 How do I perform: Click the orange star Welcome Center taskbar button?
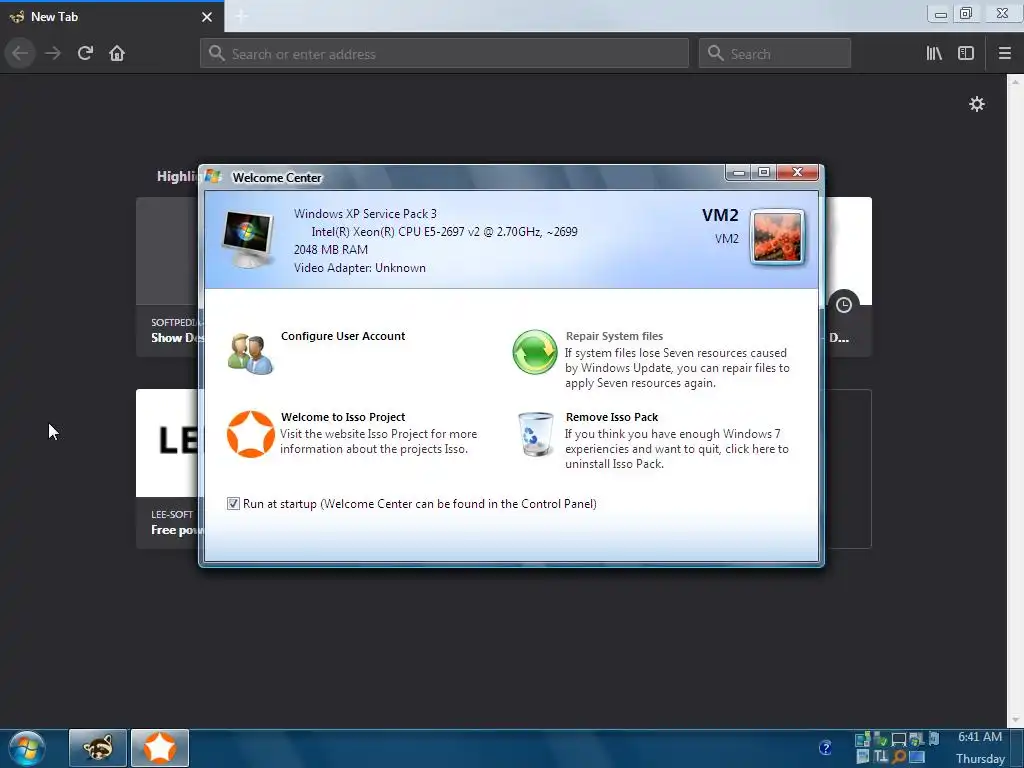click(x=160, y=748)
